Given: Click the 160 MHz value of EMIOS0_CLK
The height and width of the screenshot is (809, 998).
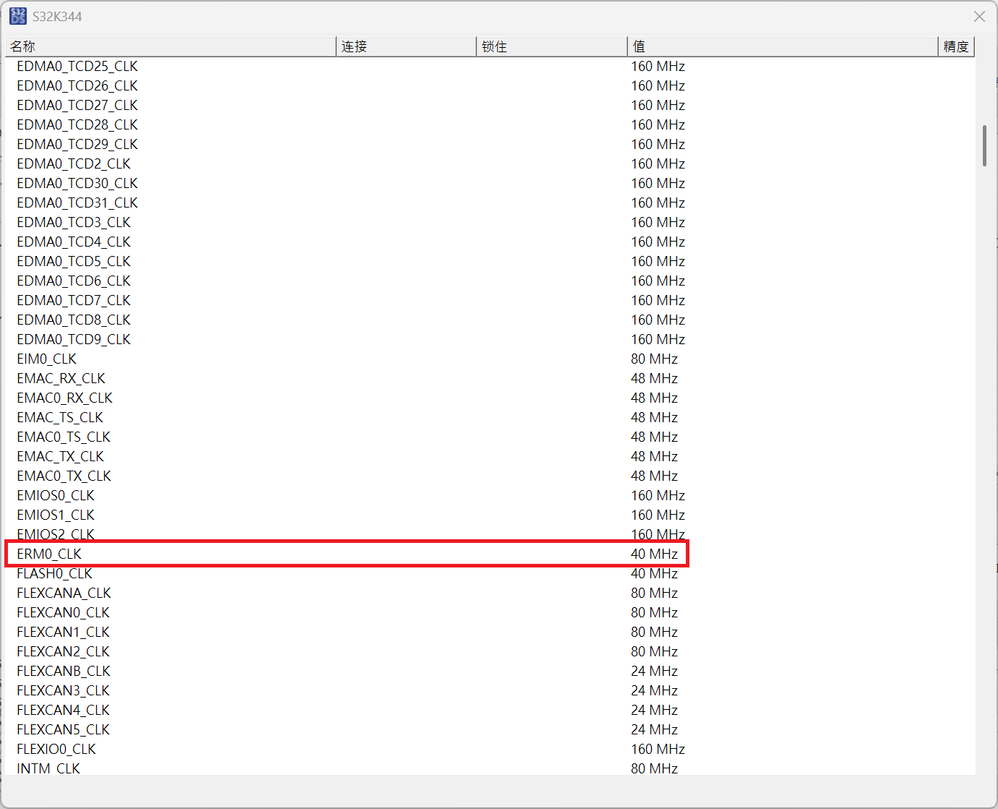Looking at the screenshot, I should [x=658, y=496].
